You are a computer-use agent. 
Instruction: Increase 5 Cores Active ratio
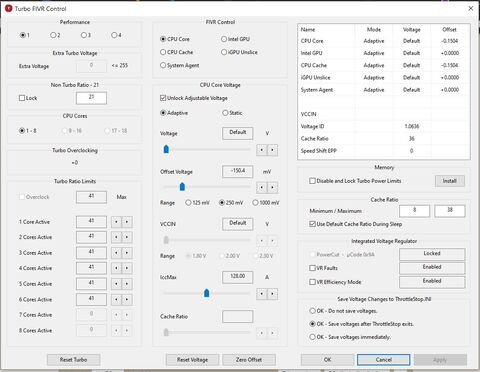coord(127,284)
